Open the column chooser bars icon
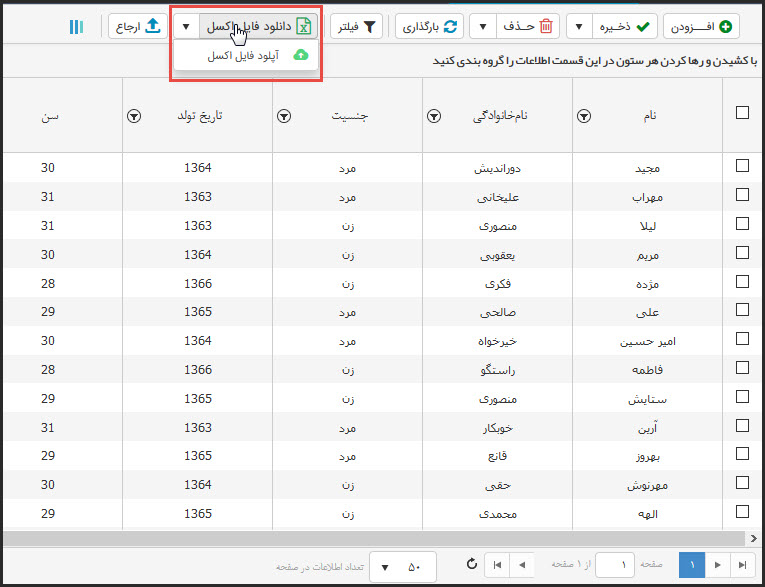Screen dimensions: 765x587 point(76,27)
